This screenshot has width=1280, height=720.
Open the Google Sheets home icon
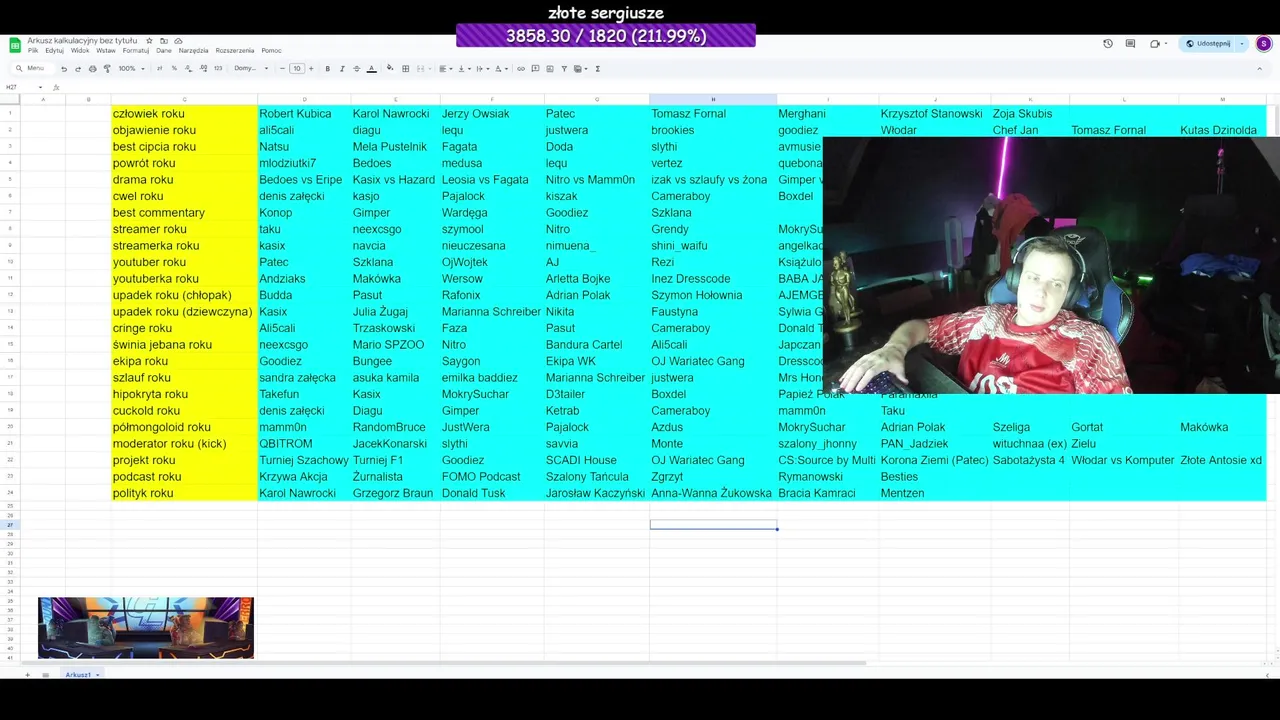pyautogui.click(x=15, y=45)
